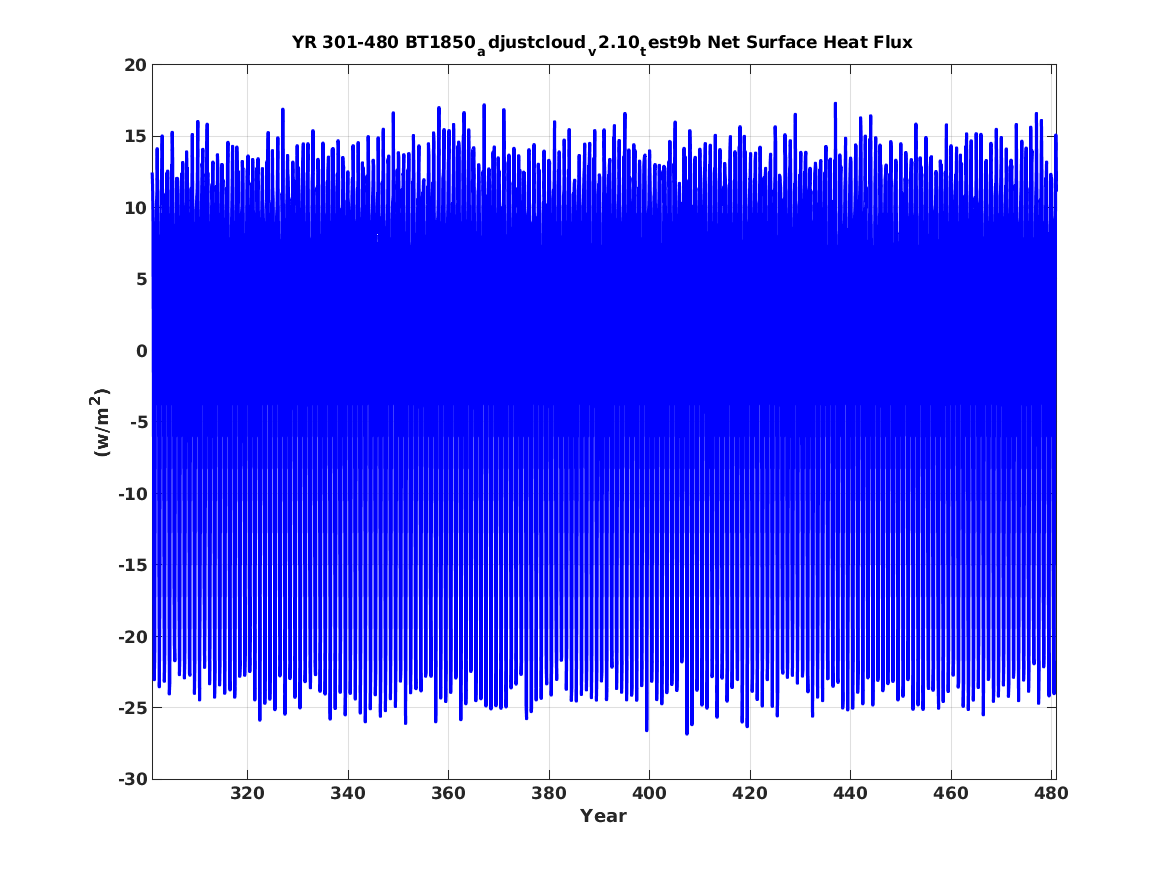Screen dimensions: 1167x875
Task: Click x-axis tick label 400
Action: coord(649,793)
